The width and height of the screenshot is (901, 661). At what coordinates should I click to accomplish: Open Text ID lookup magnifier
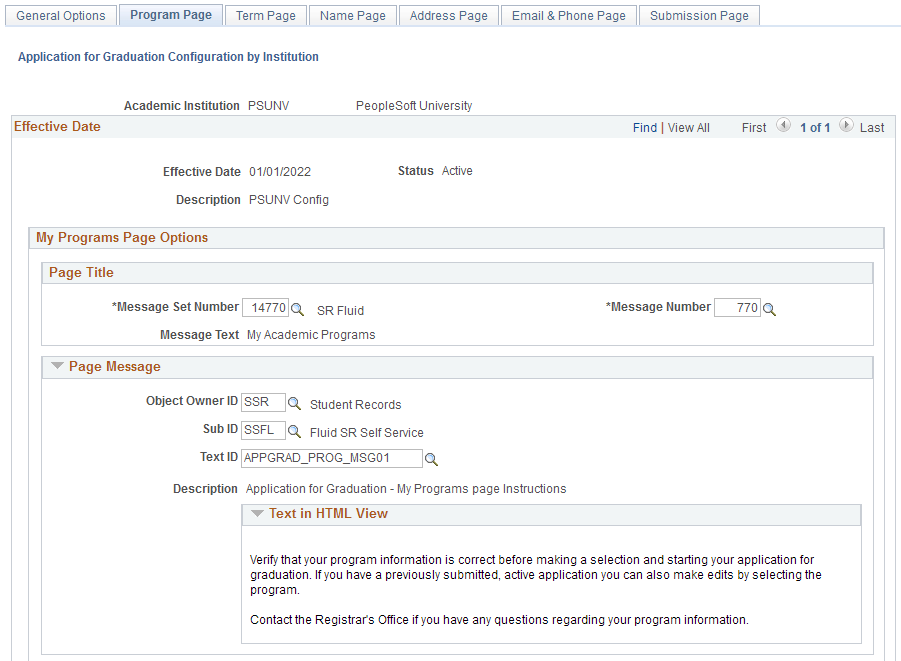pyautogui.click(x=431, y=459)
